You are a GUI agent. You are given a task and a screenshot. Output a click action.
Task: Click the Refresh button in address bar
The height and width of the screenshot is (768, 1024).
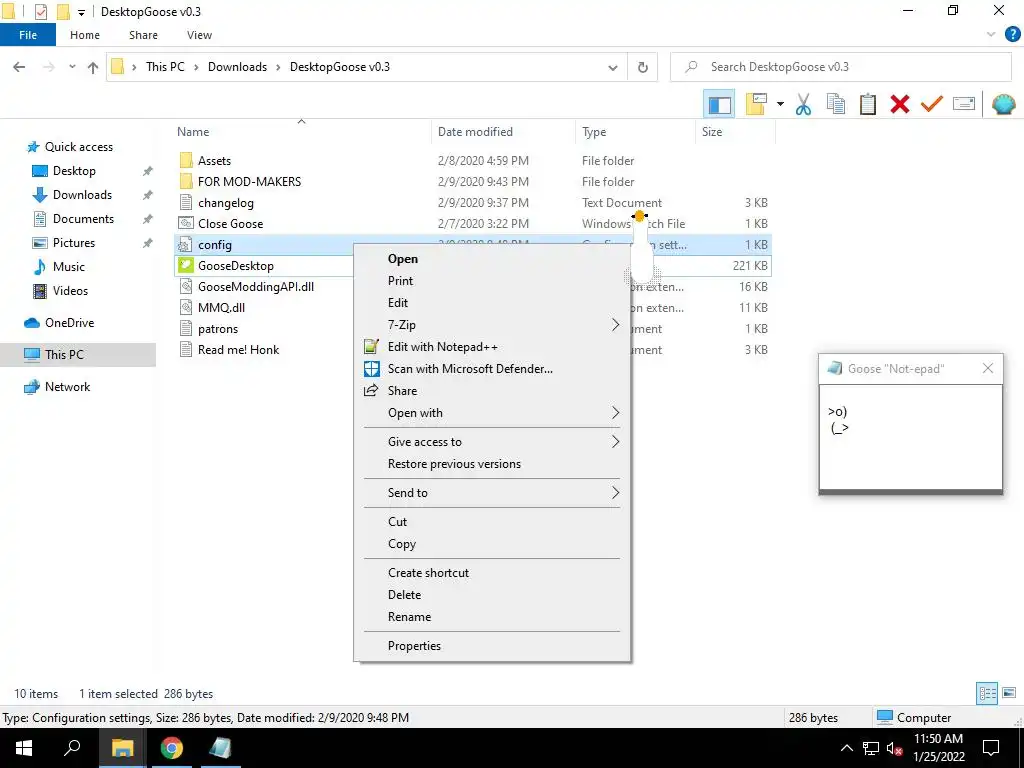[643, 67]
